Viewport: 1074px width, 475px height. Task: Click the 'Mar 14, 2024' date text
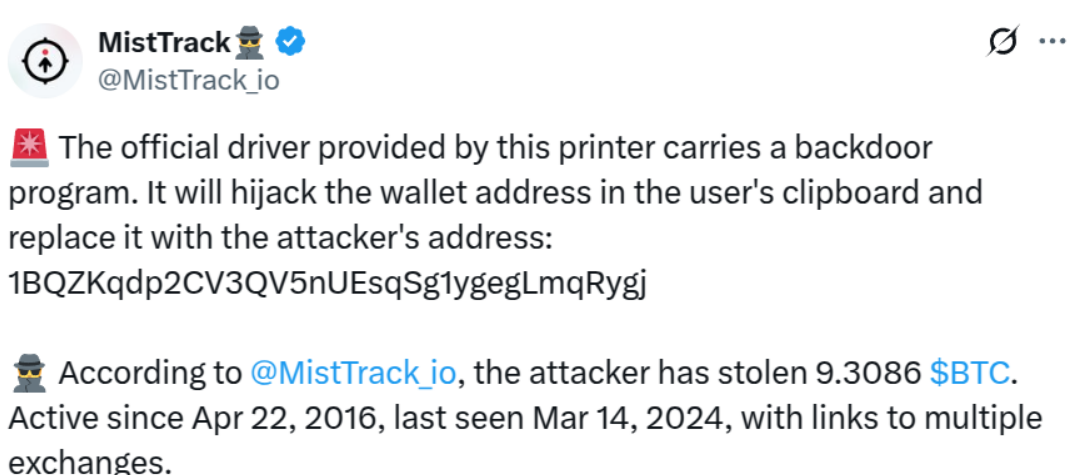click(x=621, y=418)
